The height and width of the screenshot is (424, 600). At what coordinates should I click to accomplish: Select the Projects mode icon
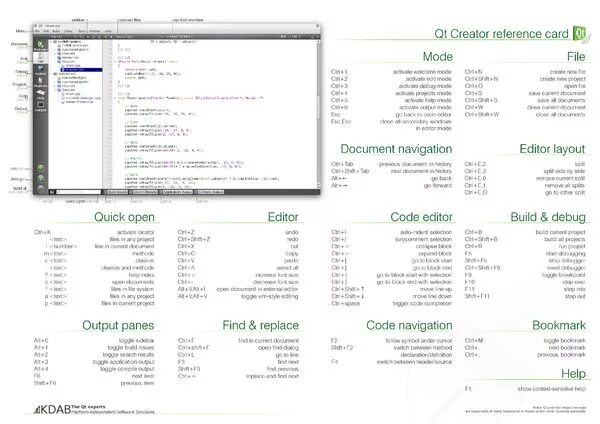point(40,82)
